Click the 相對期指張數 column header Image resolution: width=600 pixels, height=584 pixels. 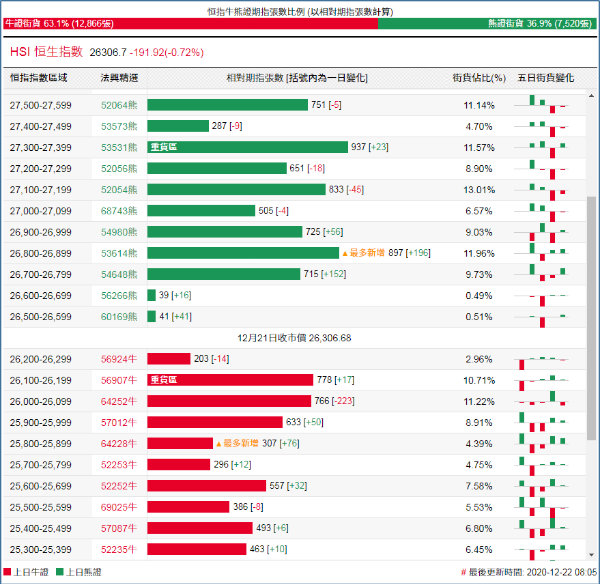point(297,78)
